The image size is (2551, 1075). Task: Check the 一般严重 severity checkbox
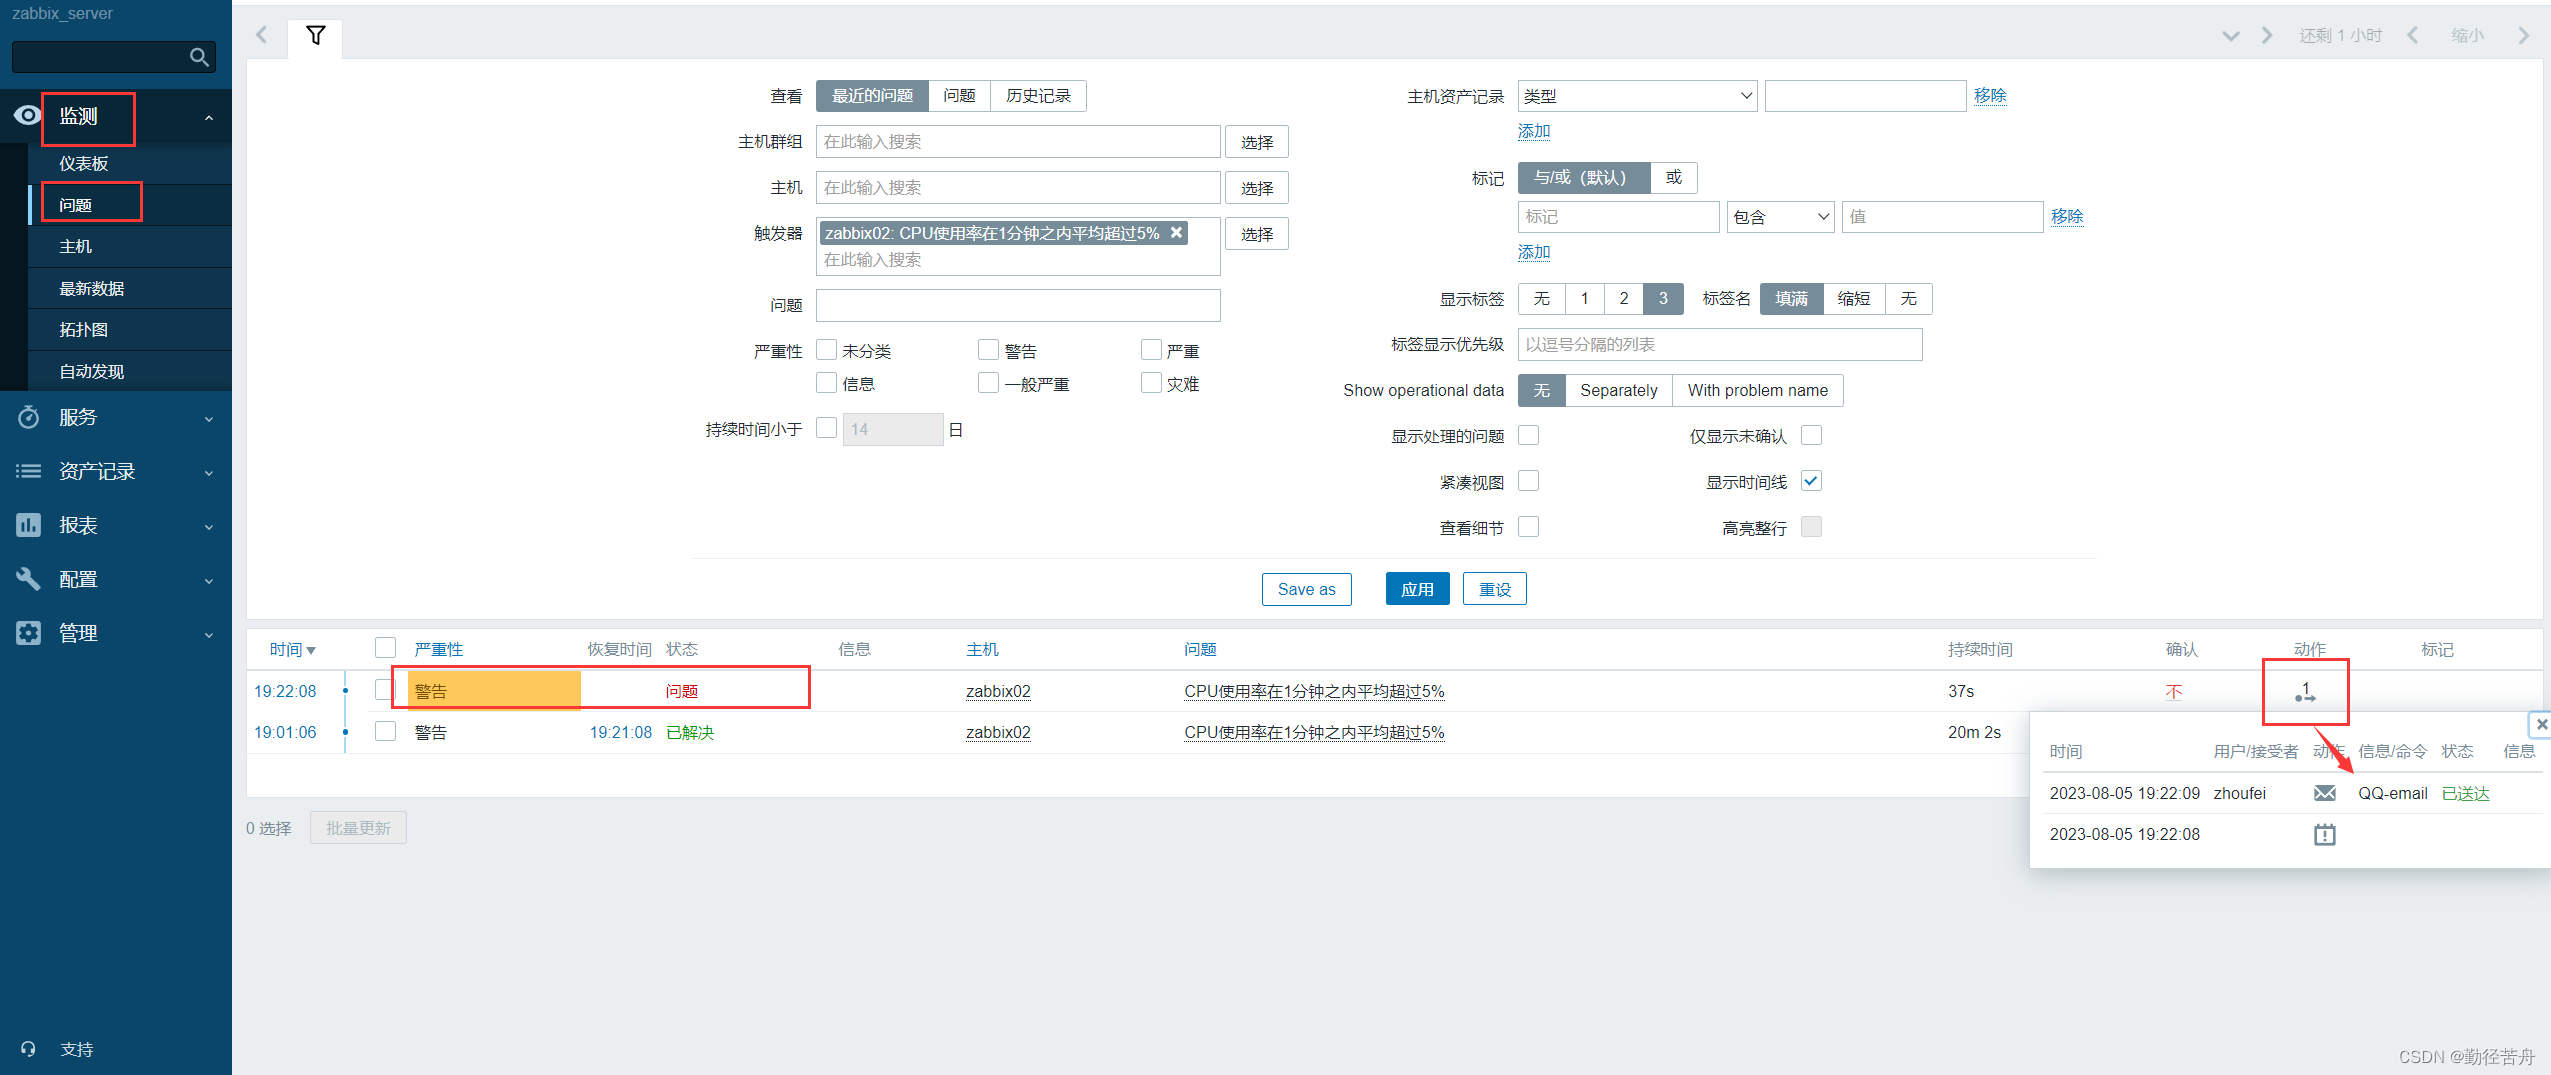(x=989, y=382)
